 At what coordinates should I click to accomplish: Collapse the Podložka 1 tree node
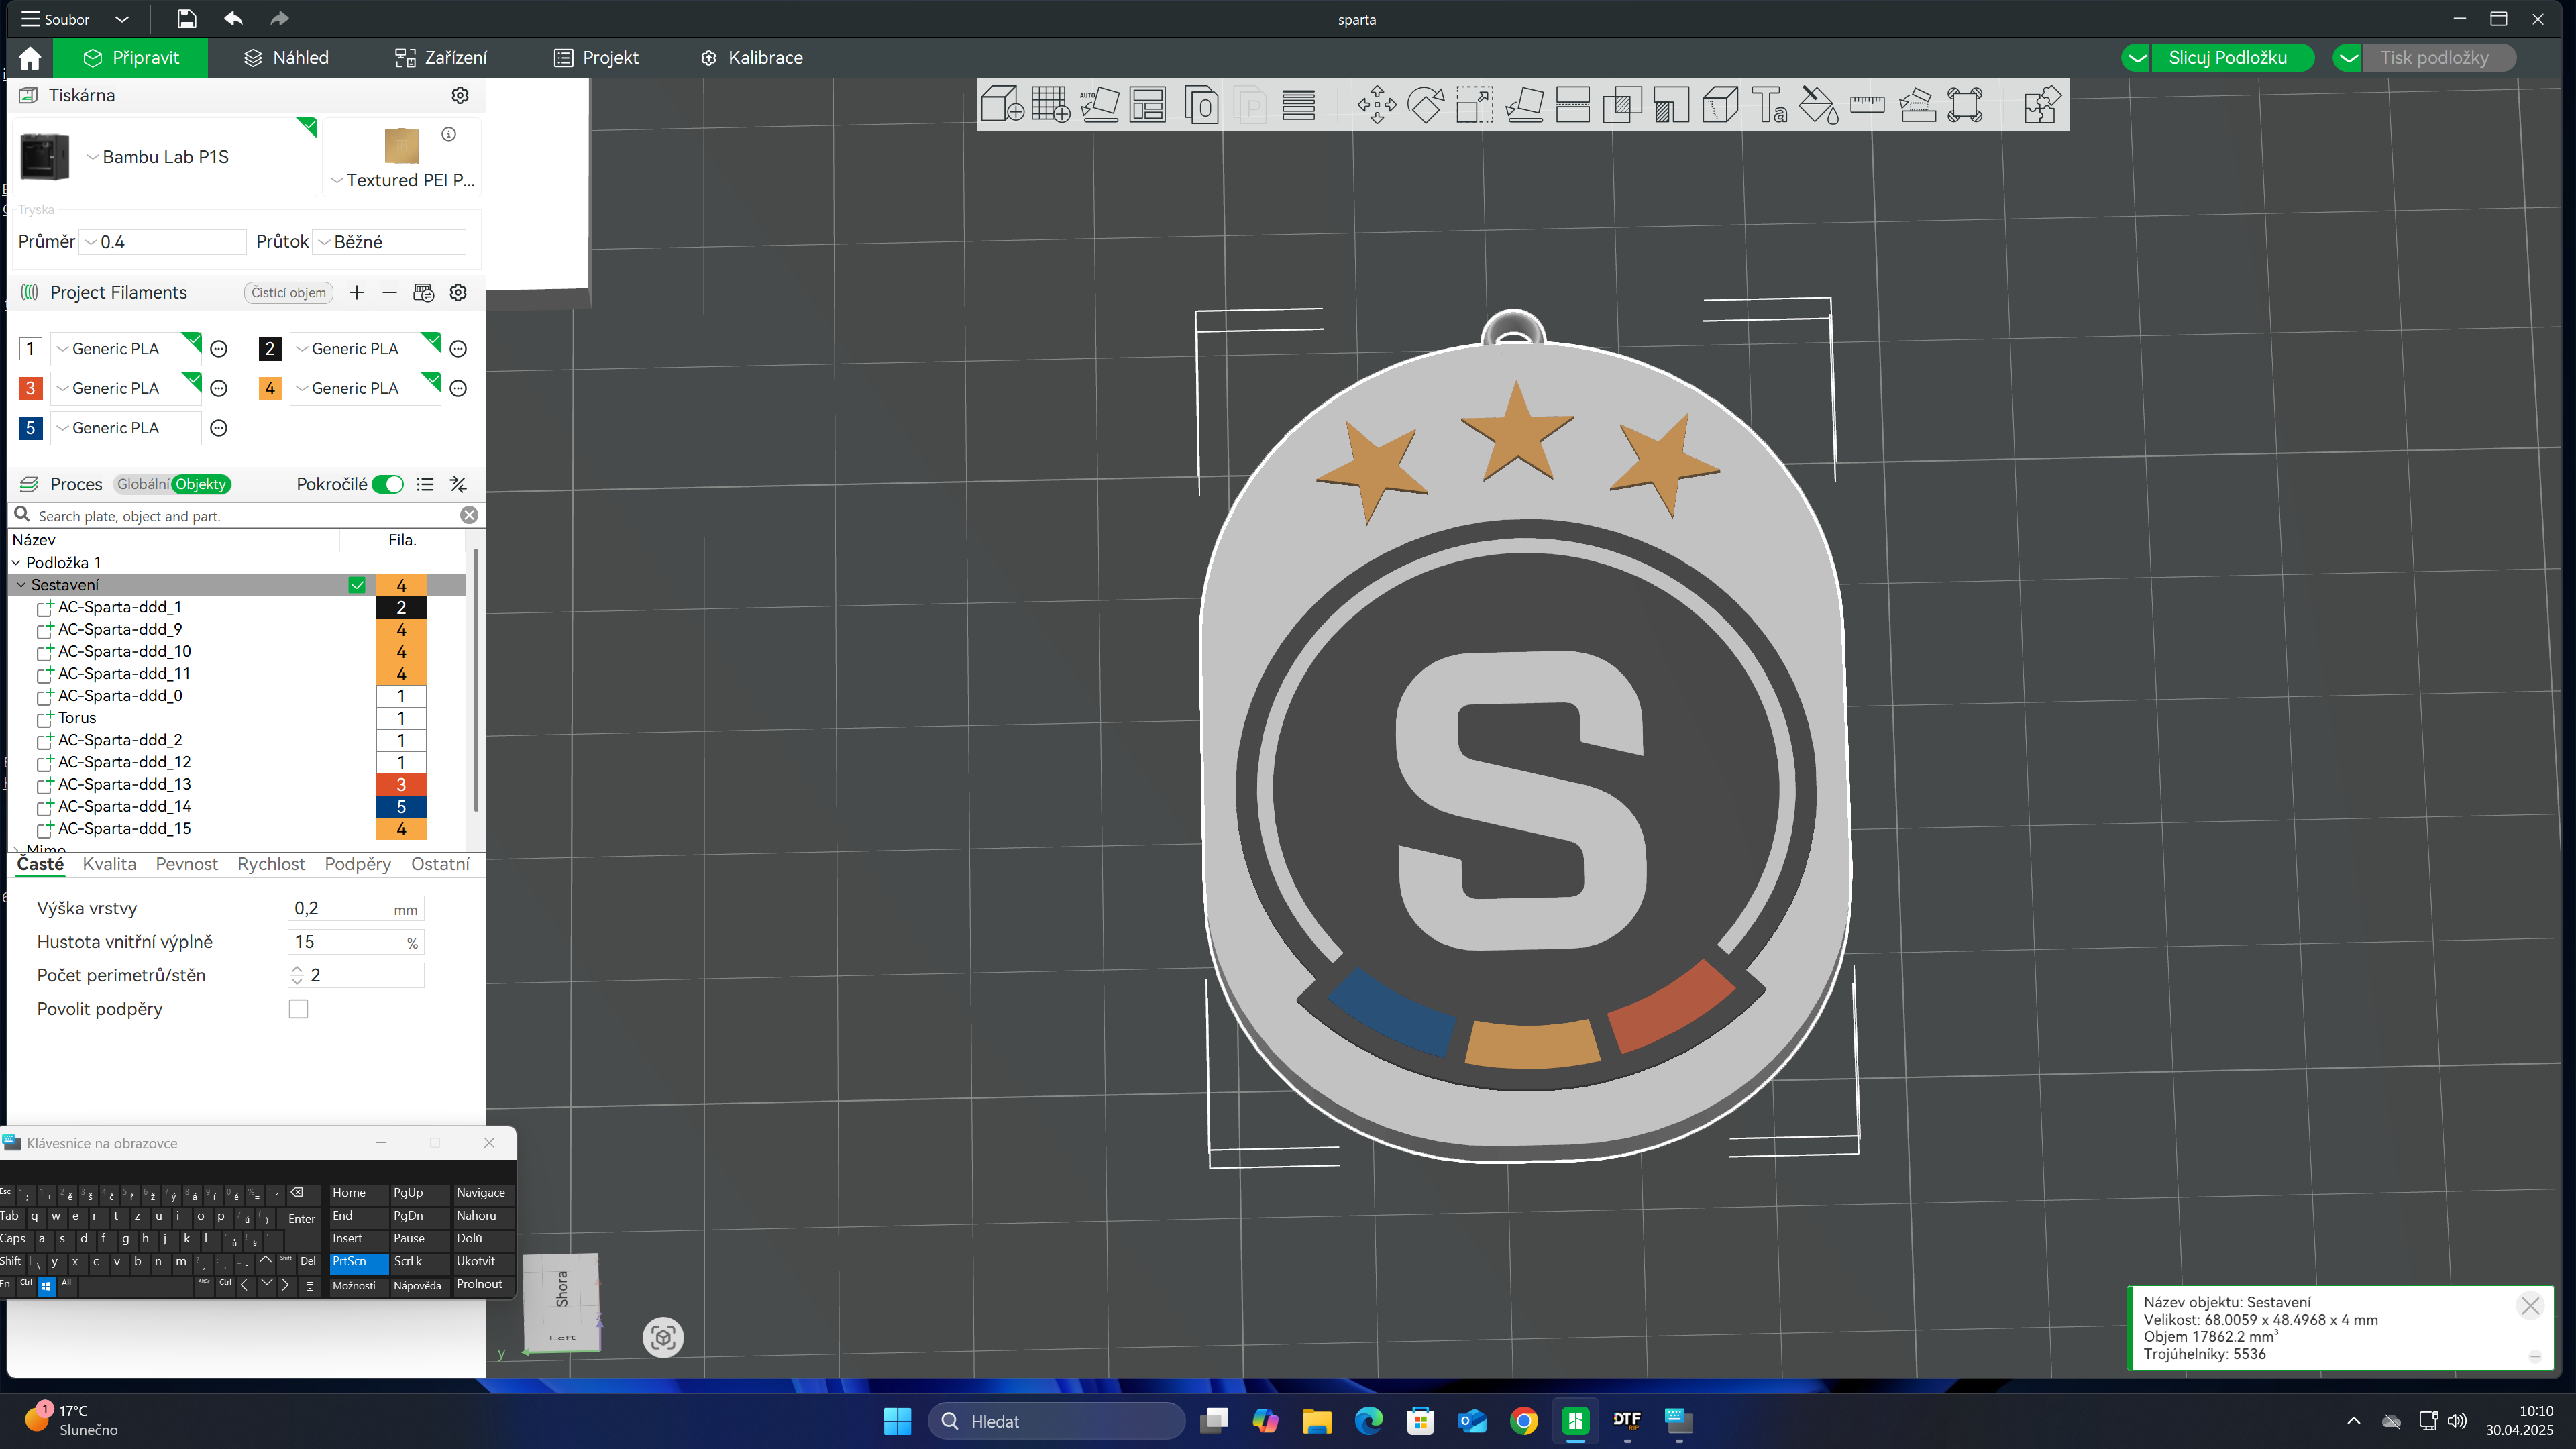pos(16,563)
